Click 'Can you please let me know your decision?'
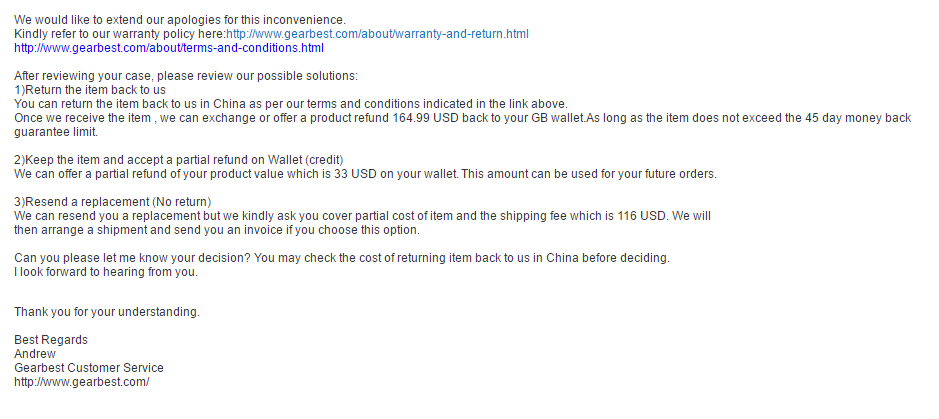 click(132, 258)
